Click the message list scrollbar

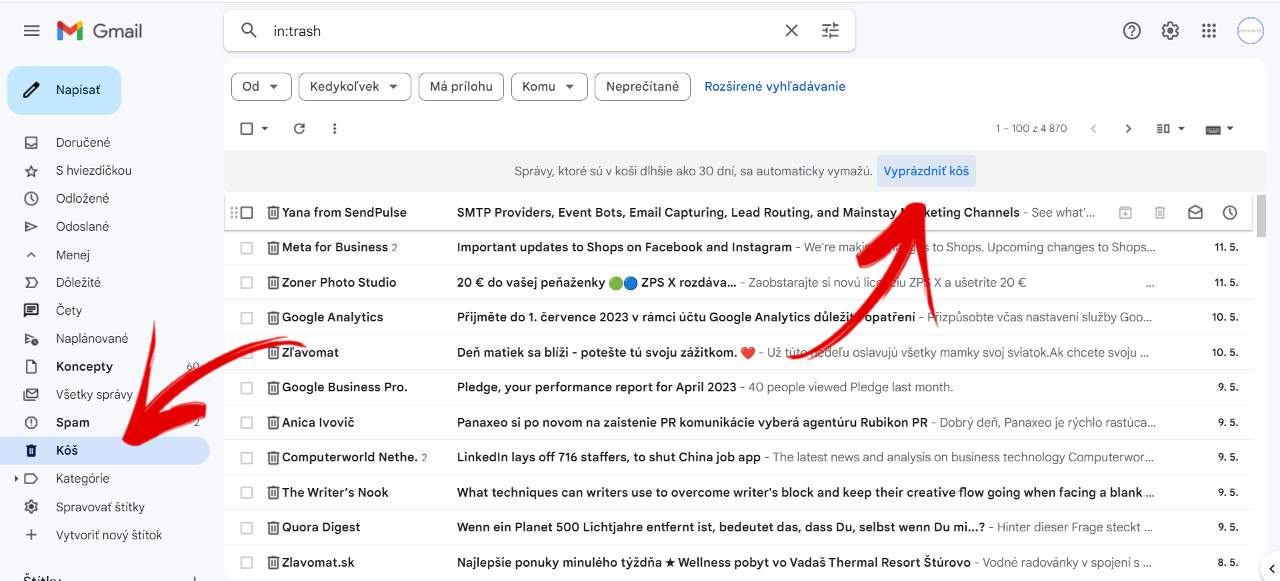[x=1260, y=215]
